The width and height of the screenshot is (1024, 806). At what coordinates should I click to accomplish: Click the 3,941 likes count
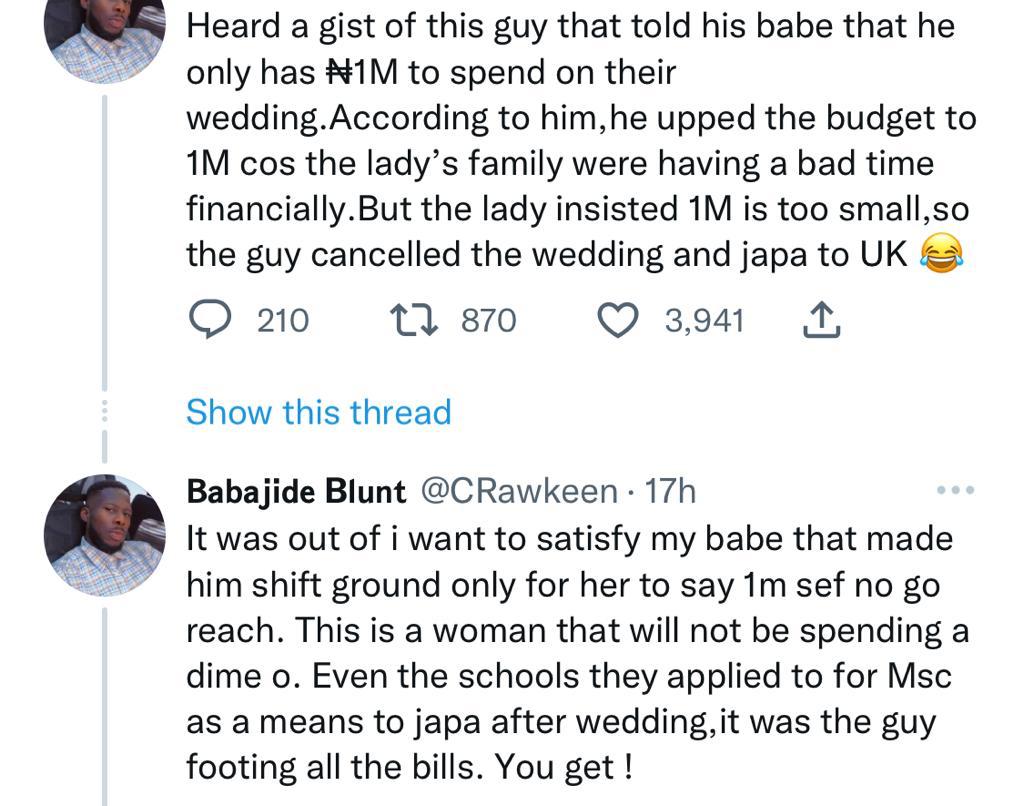(704, 320)
